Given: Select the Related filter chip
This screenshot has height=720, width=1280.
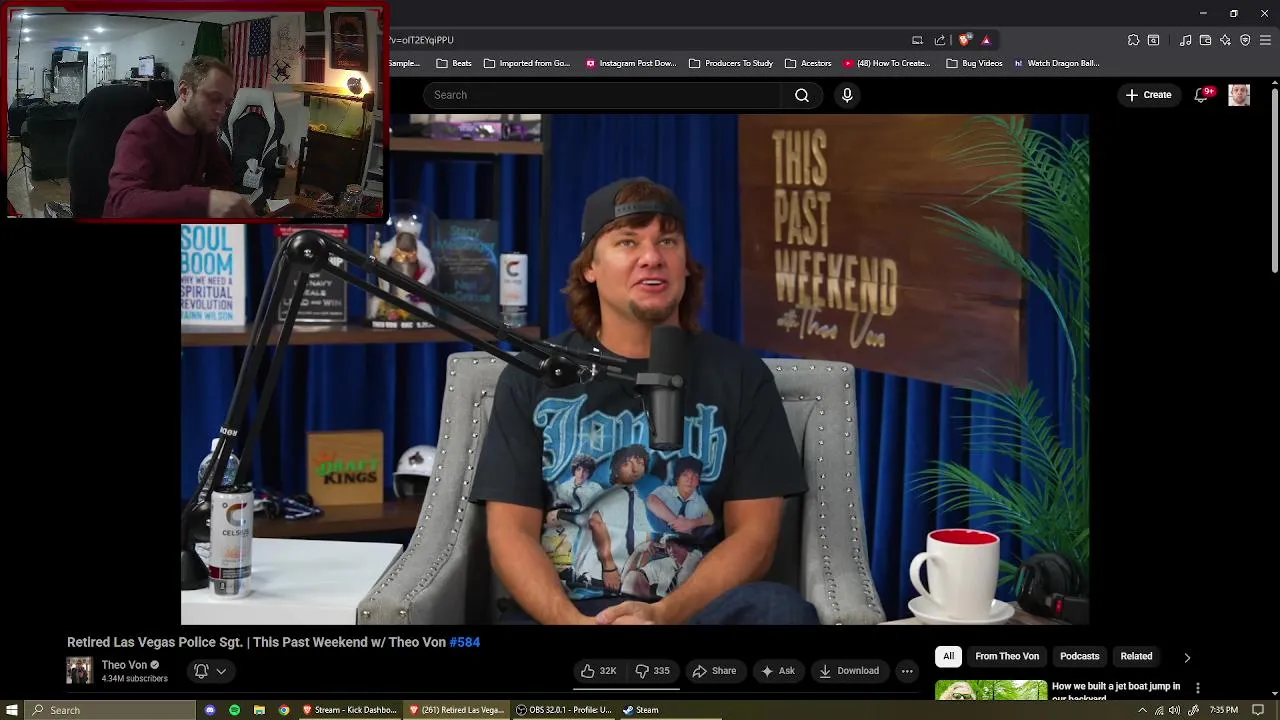Looking at the screenshot, I should pyautogui.click(x=1136, y=656).
